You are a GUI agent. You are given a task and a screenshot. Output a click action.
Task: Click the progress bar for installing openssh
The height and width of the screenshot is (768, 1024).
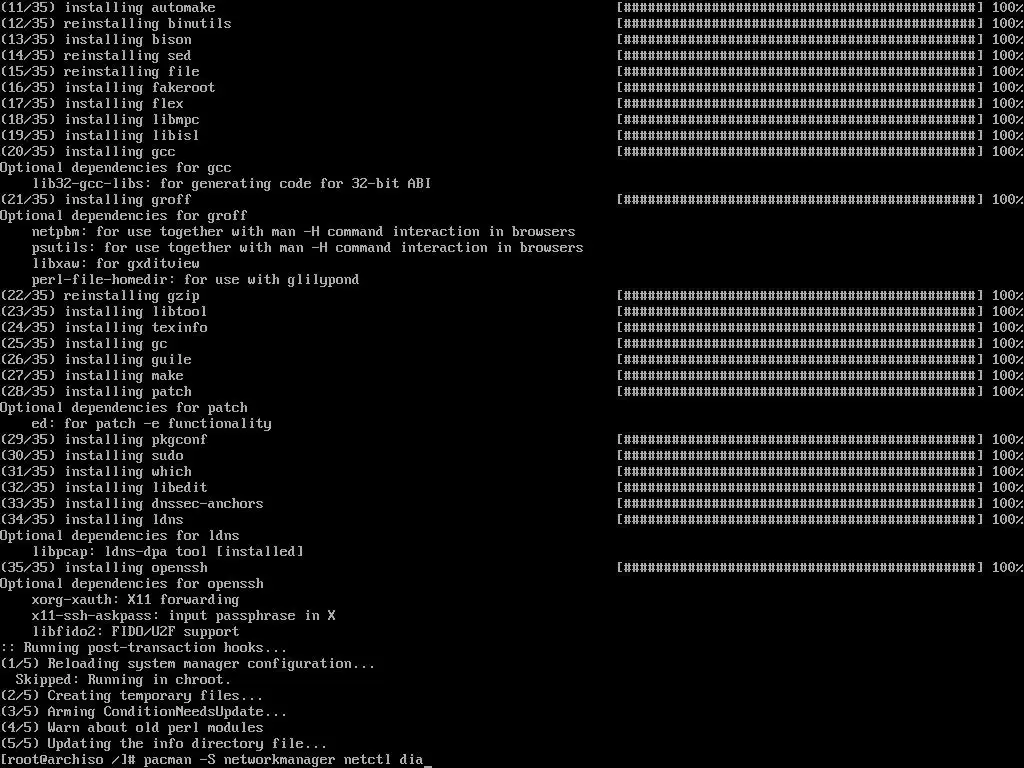click(x=799, y=568)
